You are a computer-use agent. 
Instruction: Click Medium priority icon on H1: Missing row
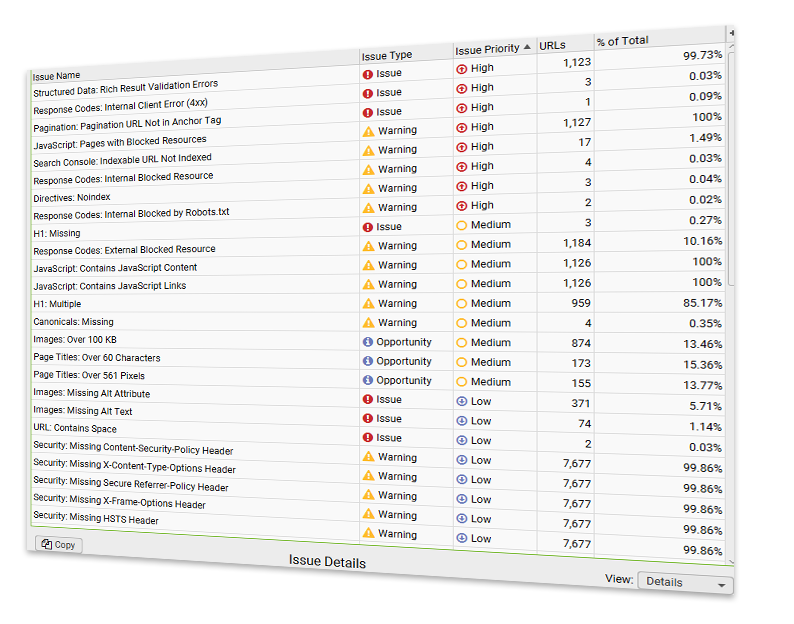[461, 226]
